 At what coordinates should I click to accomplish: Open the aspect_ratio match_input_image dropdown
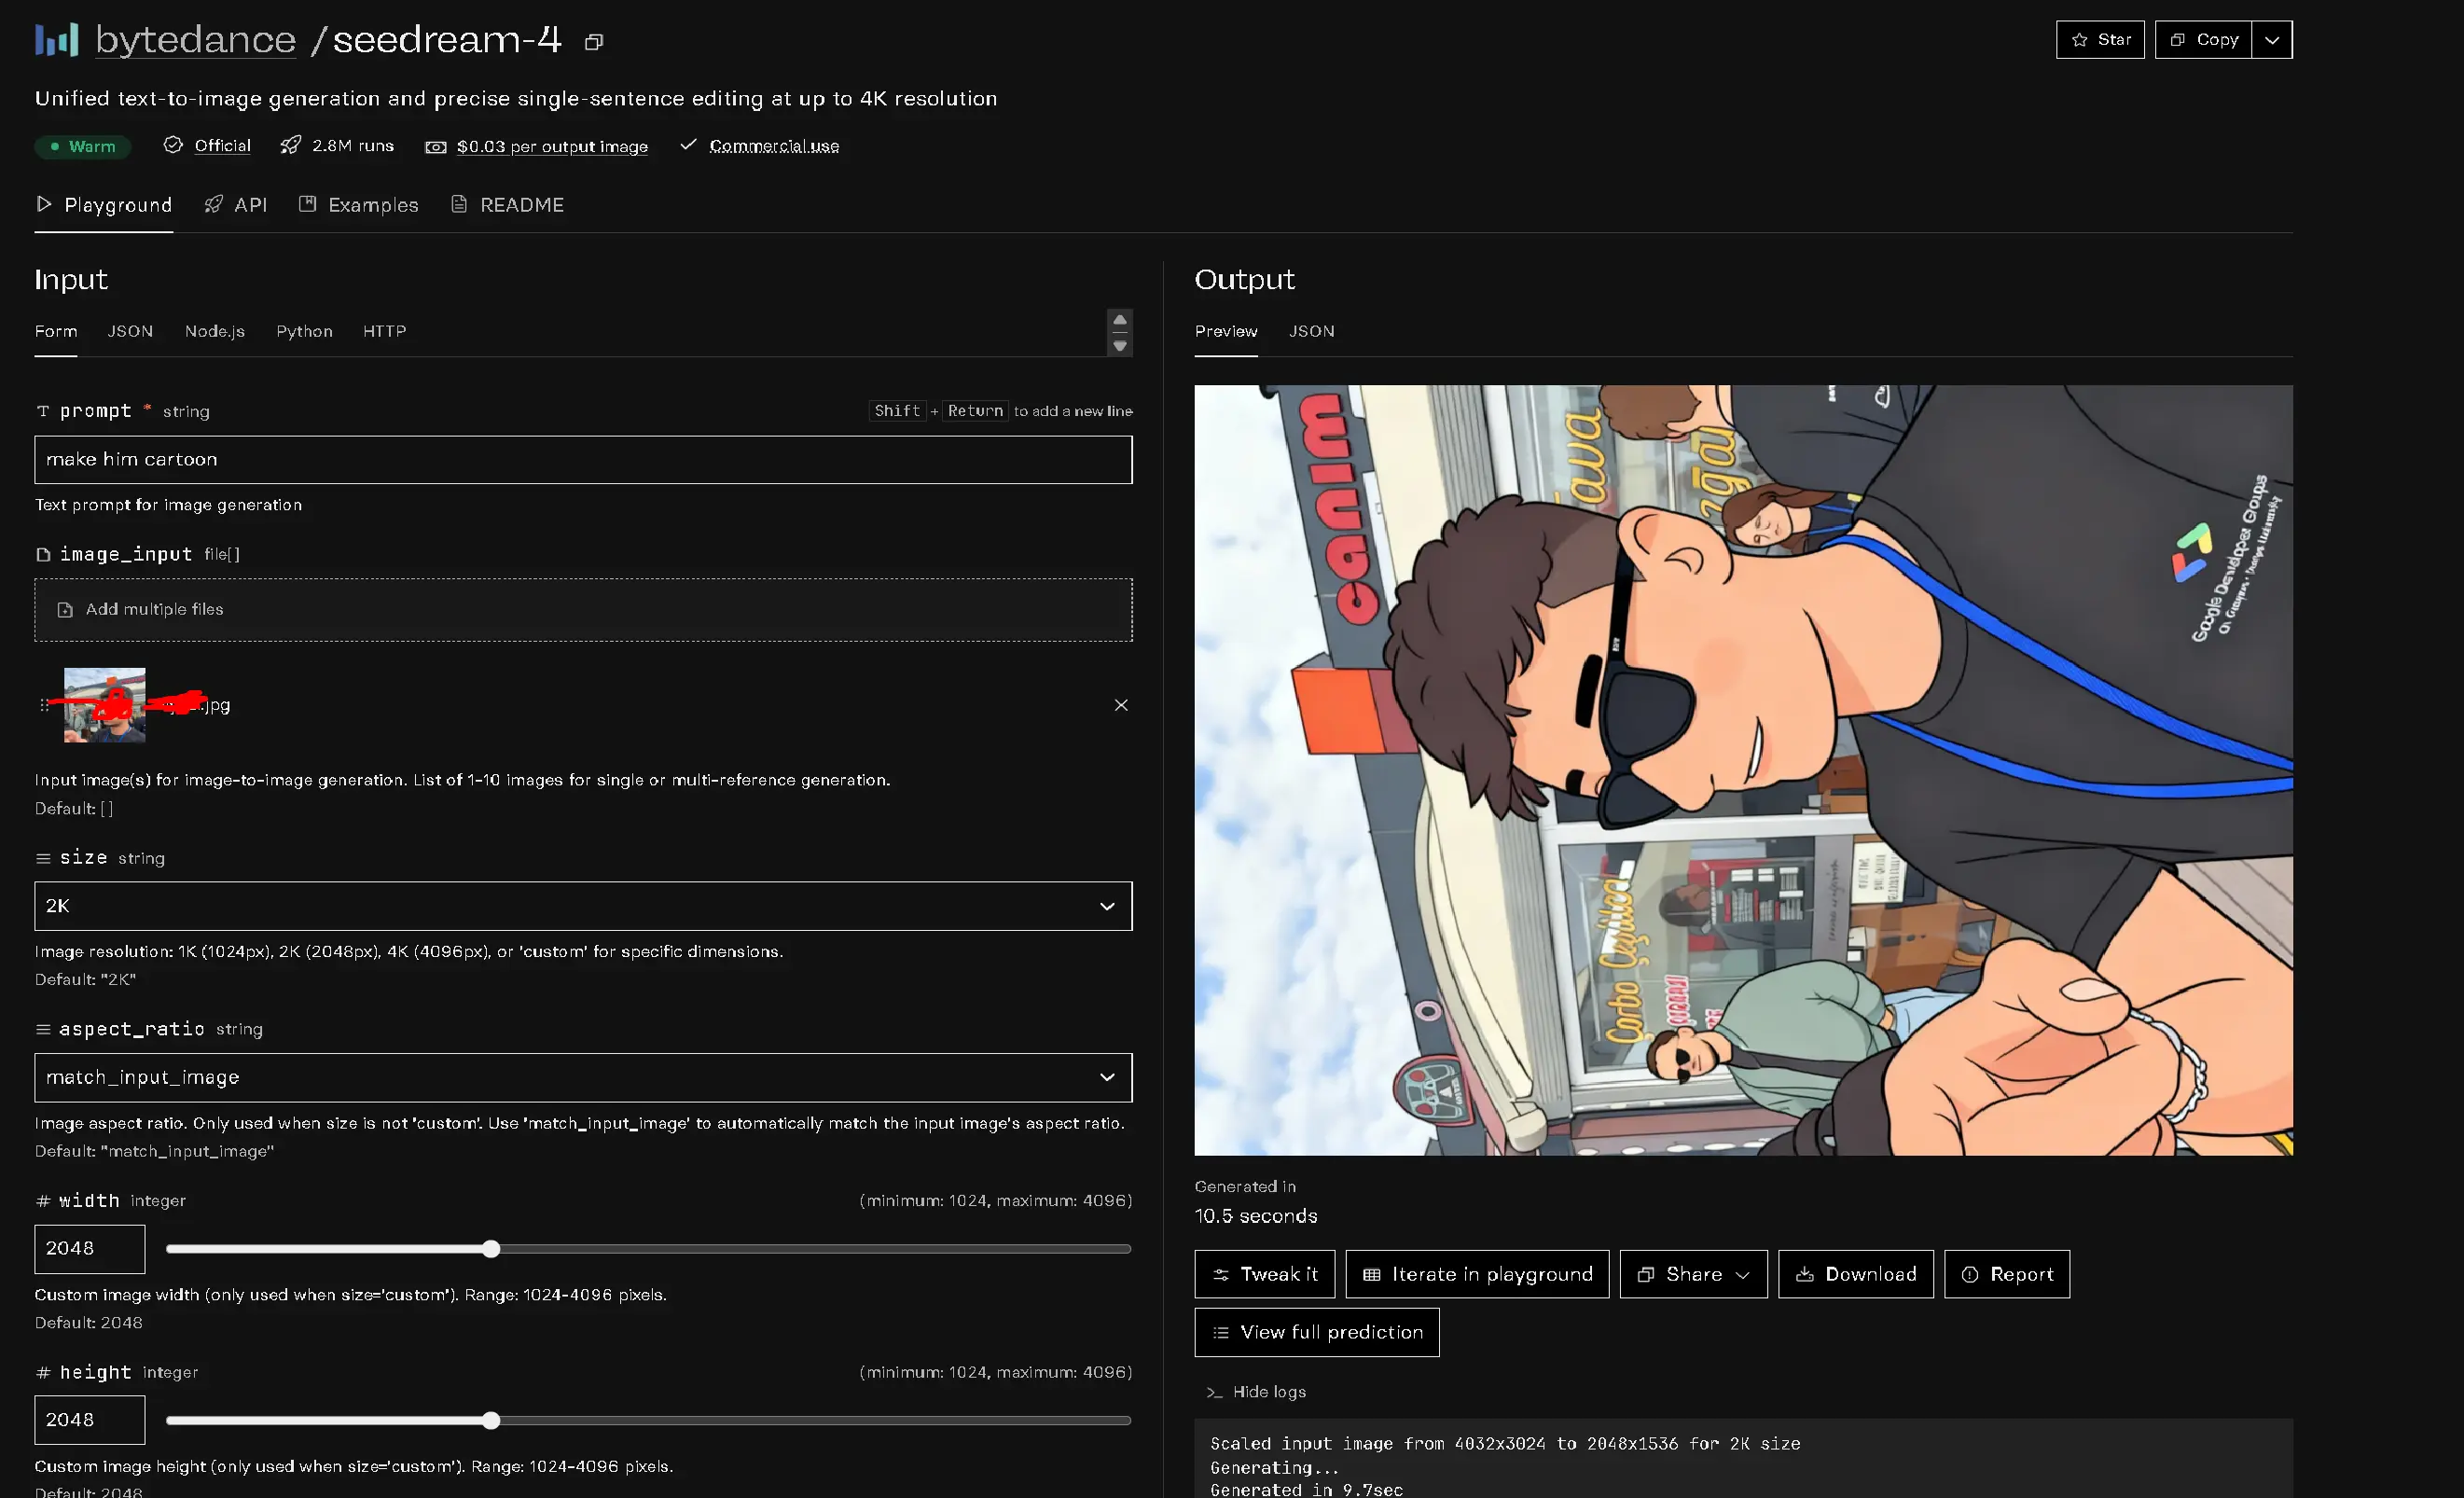(x=583, y=1077)
